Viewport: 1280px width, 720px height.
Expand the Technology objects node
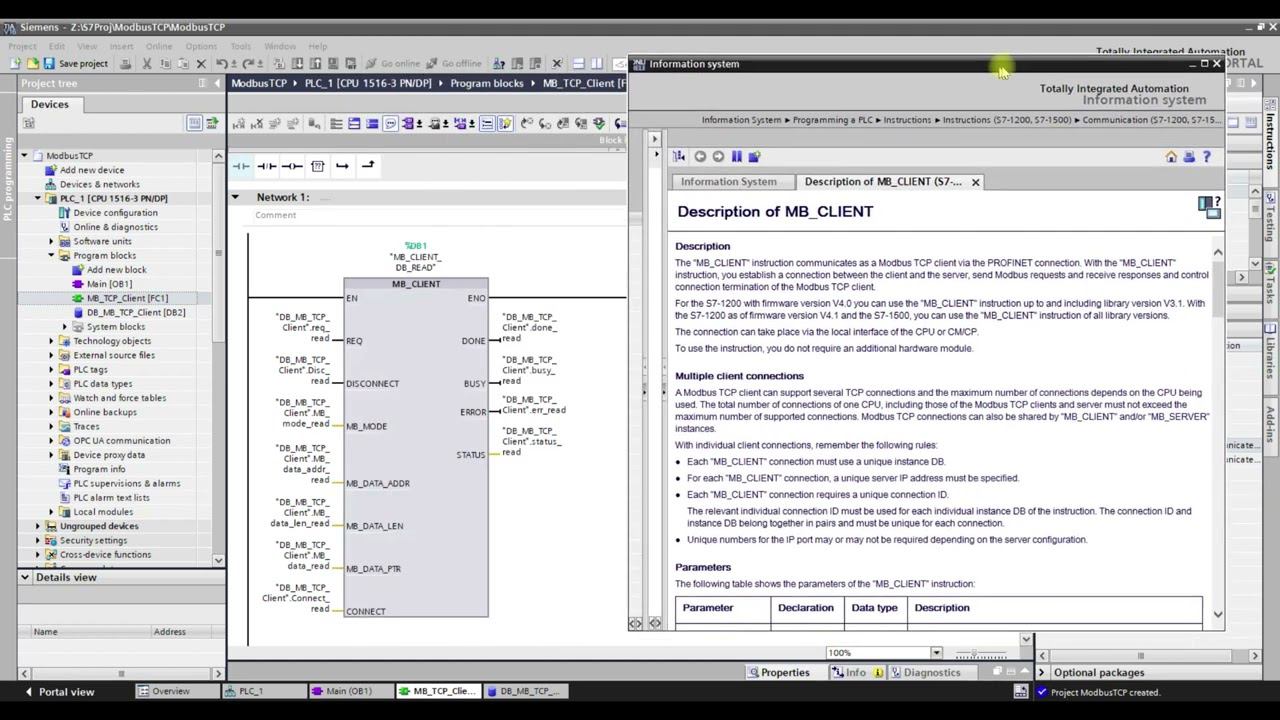tap(52, 341)
